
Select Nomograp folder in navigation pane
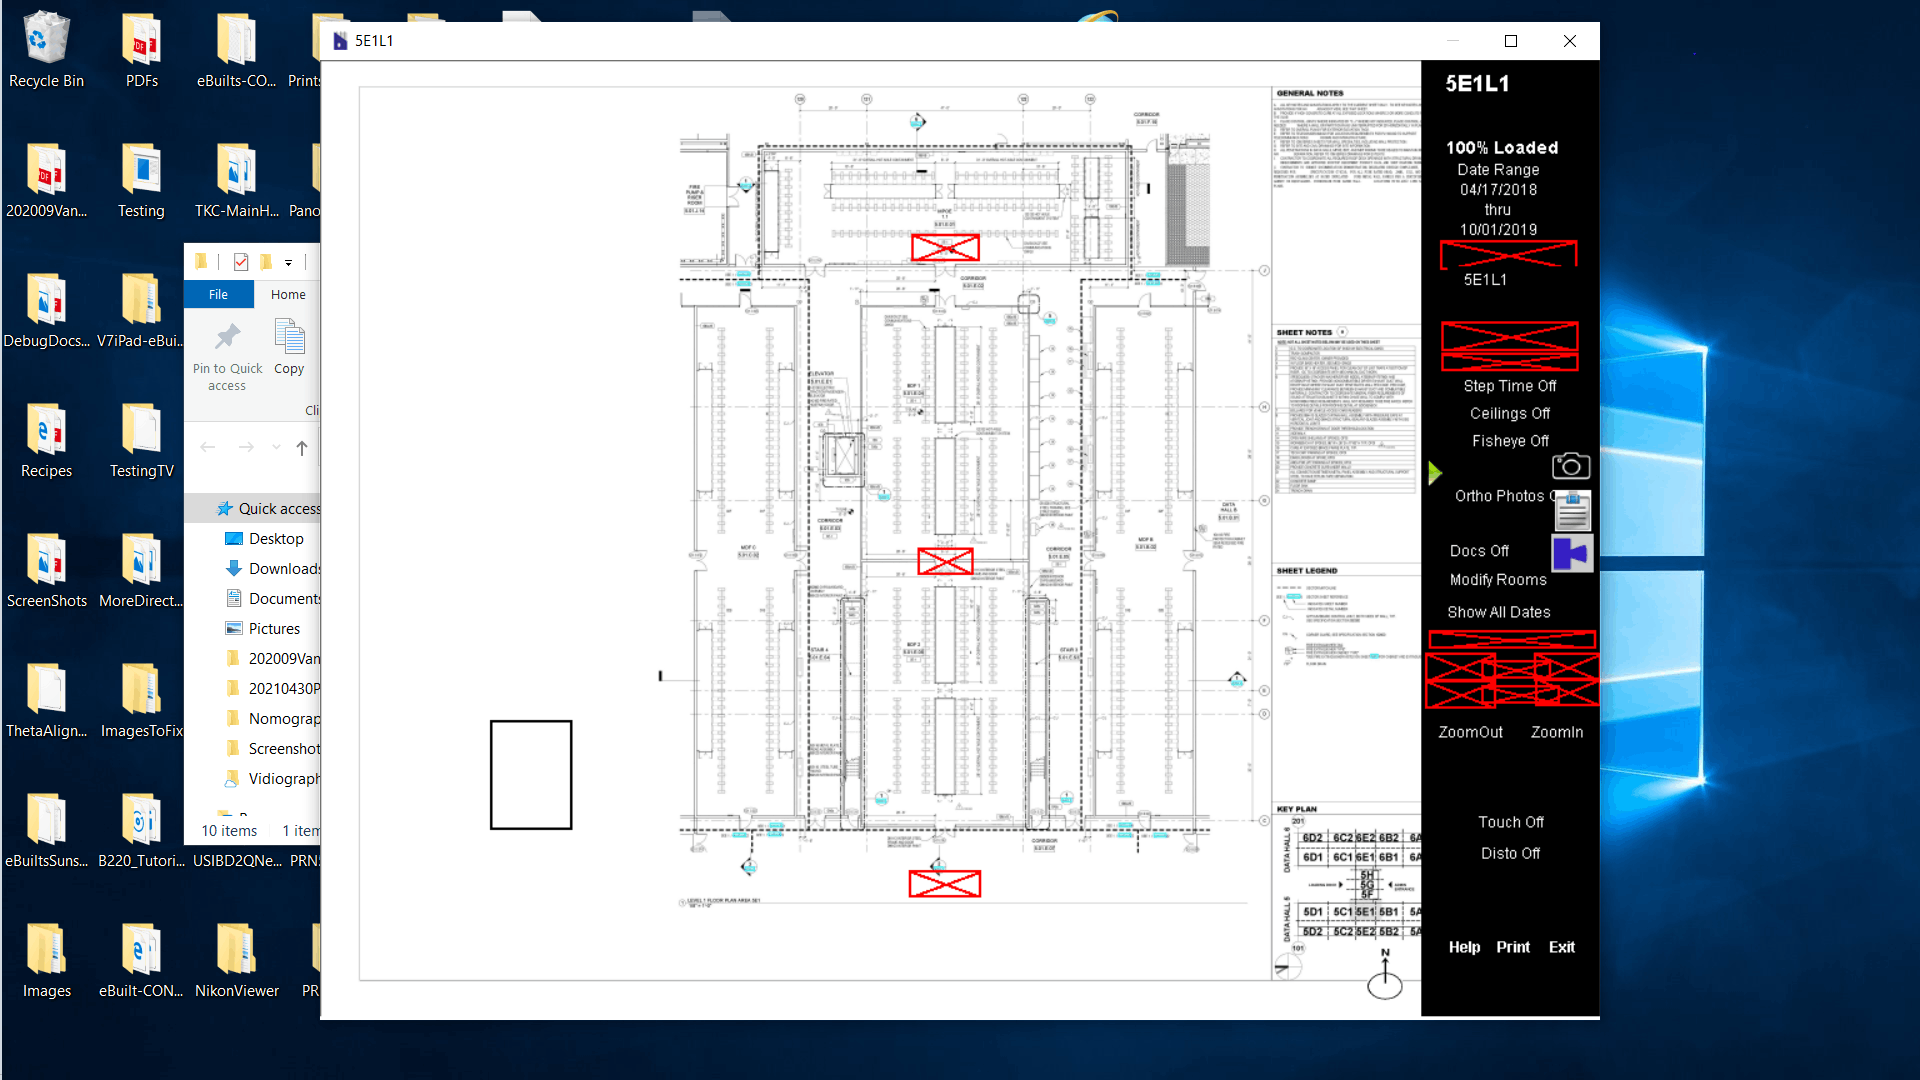pyautogui.click(x=273, y=719)
